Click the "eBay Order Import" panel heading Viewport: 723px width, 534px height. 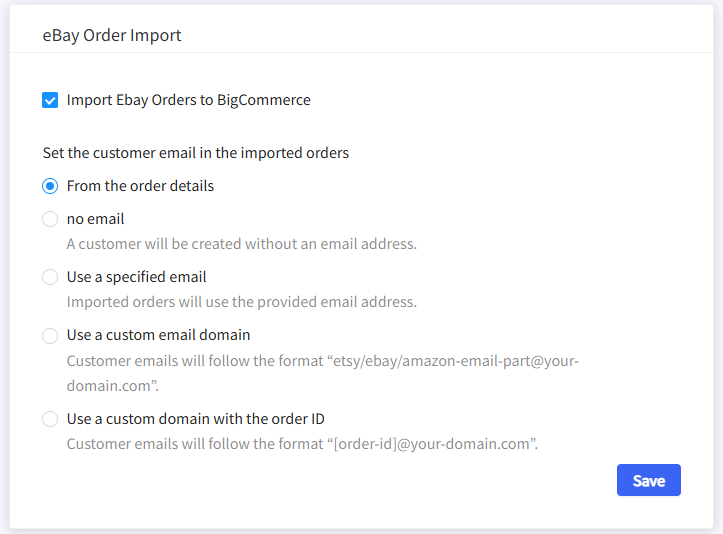pyautogui.click(x=112, y=36)
